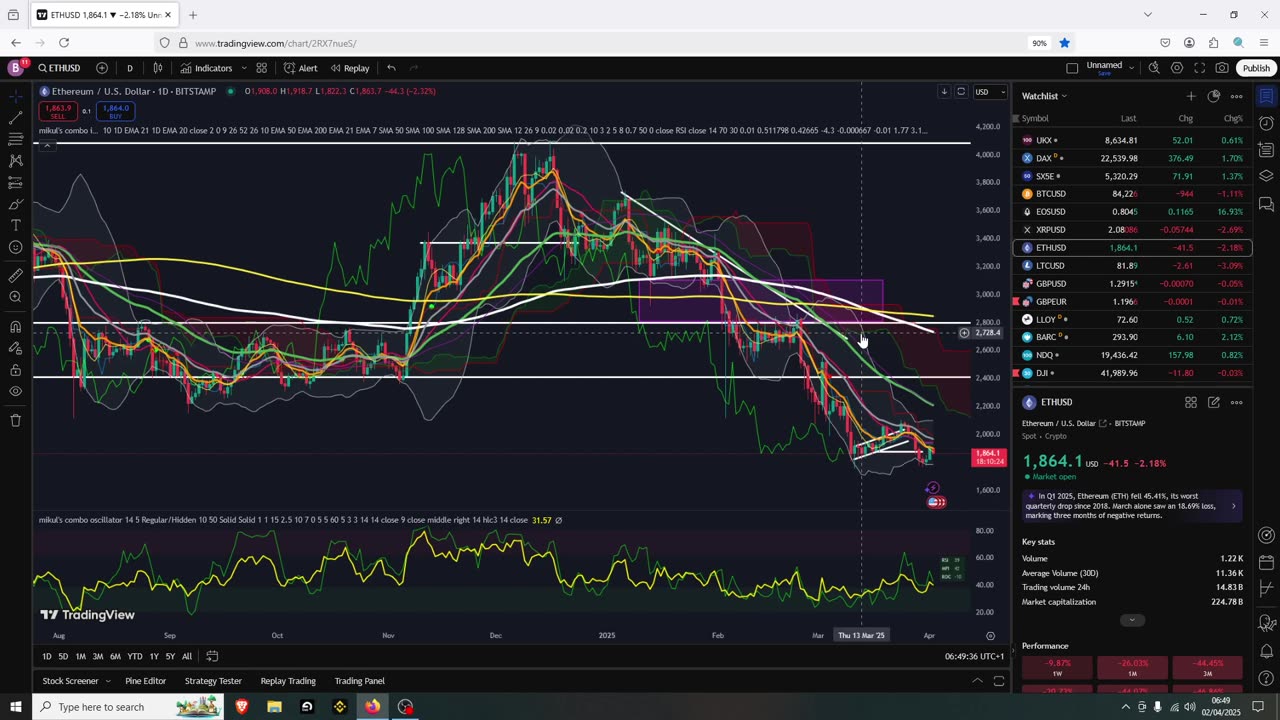
Task: Open chart settings hexagon icon
Action: pyautogui.click(x=1177, y=68)
